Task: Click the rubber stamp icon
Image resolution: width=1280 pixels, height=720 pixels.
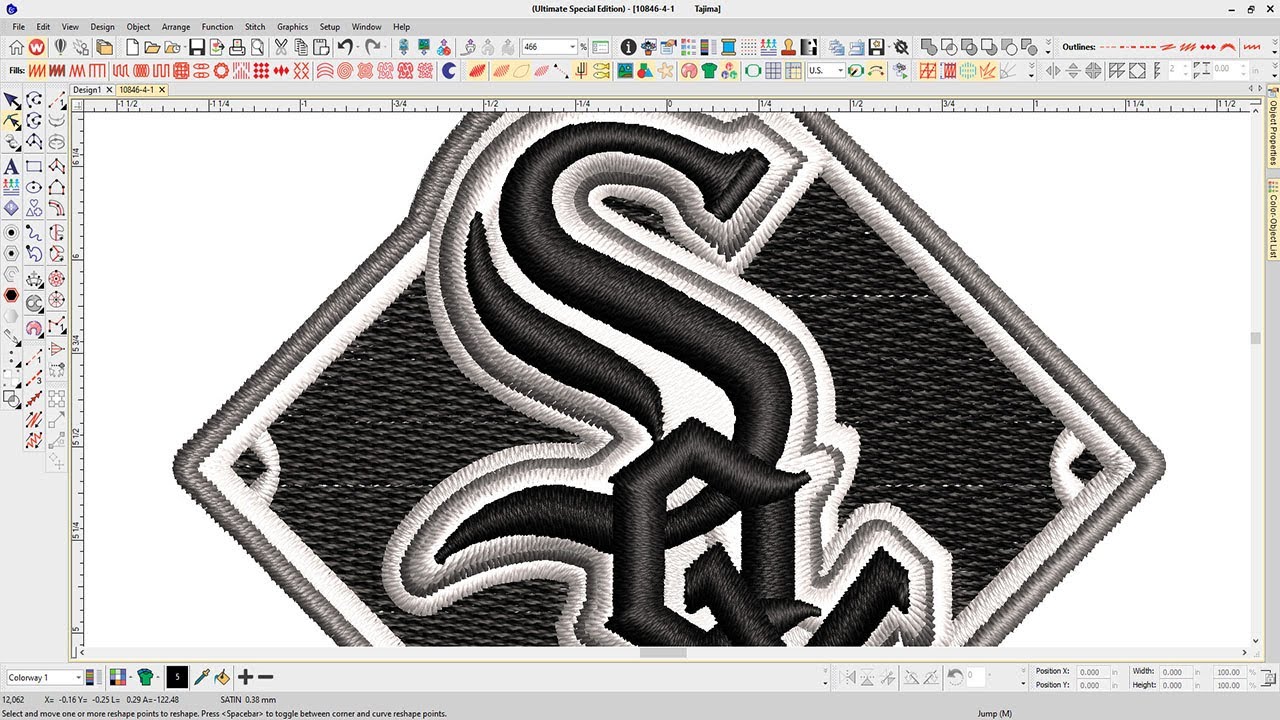Action: tap(788, 47)
